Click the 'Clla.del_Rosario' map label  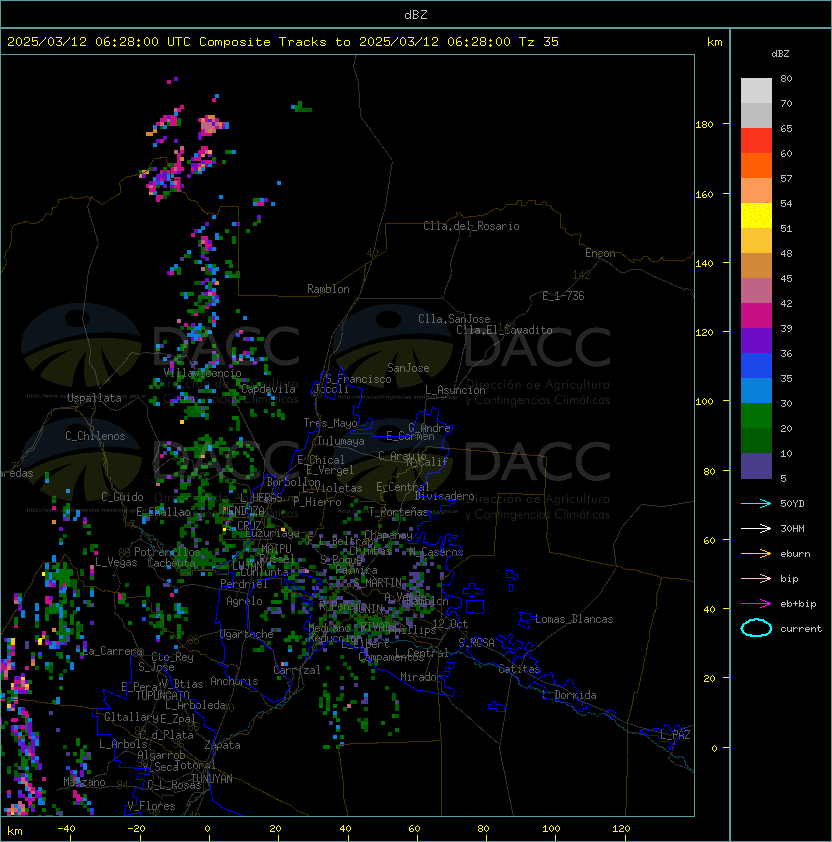point(471,226)
